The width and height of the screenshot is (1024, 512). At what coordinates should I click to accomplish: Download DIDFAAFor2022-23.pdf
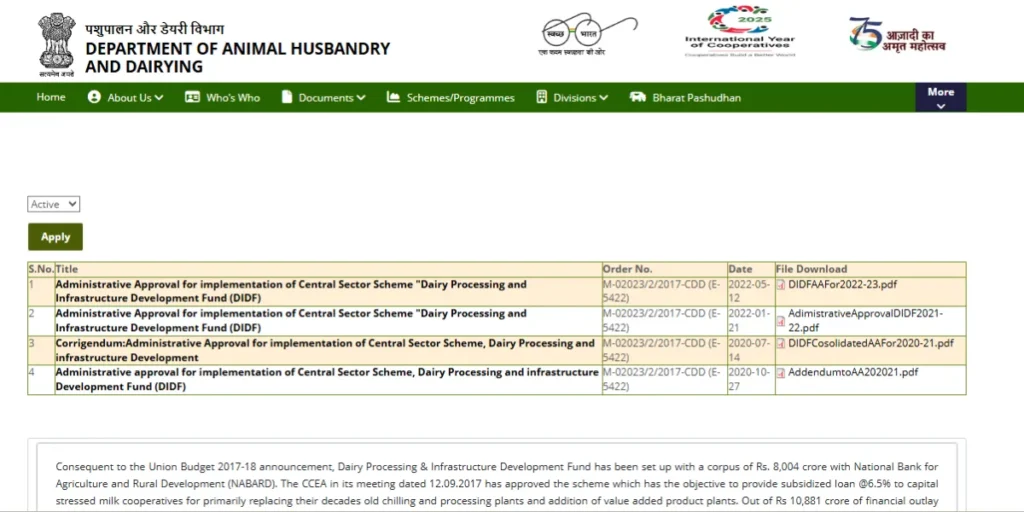pyautogui.click(x=844, y=285)
